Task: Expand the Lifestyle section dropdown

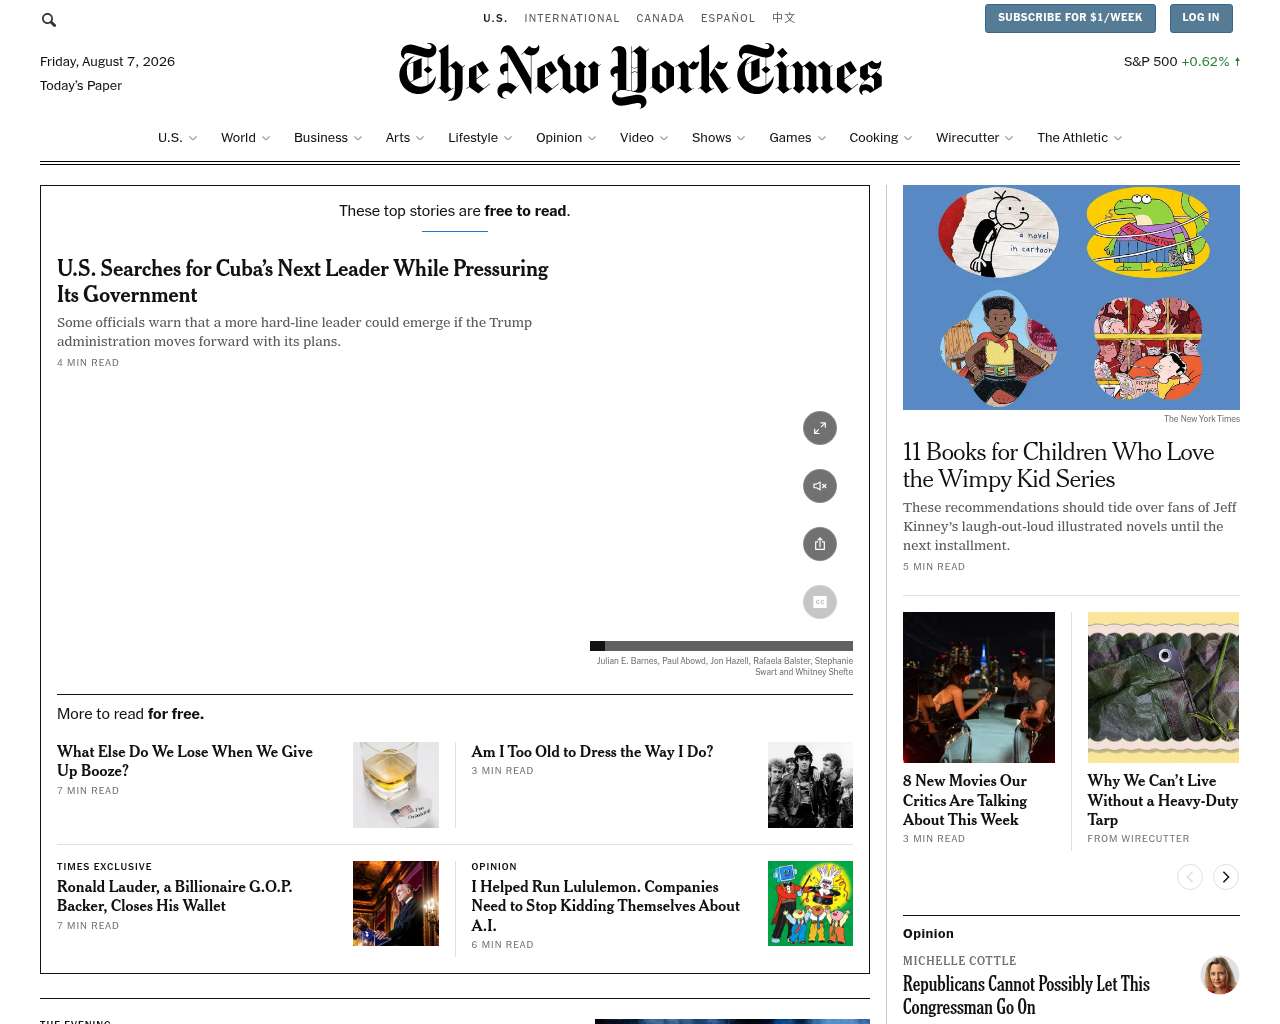Action: point(480,138)
